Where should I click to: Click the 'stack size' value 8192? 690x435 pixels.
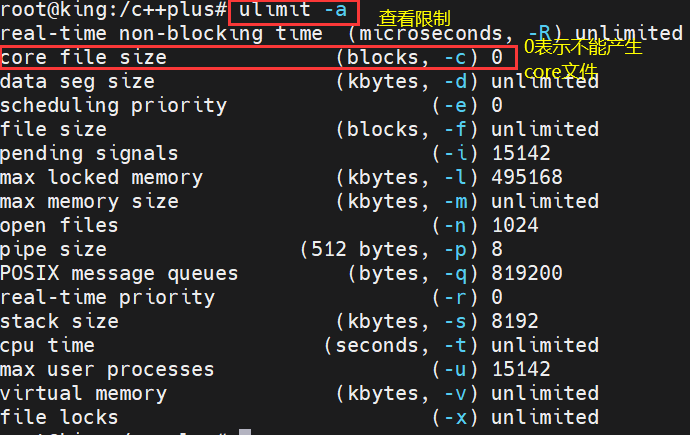tap(515, 322)
